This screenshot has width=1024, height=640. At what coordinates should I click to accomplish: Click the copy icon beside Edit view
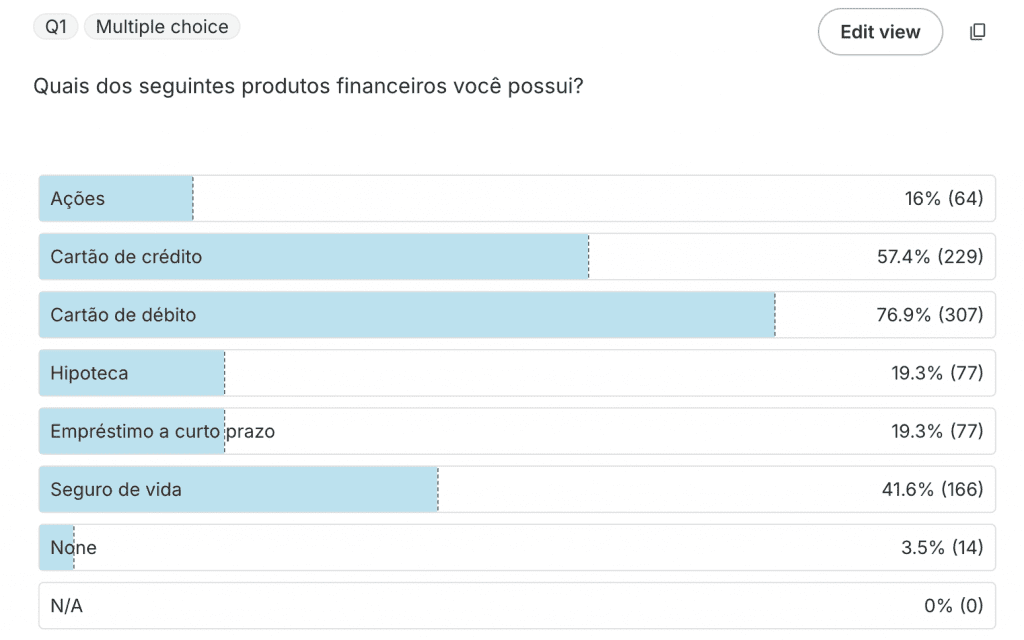[x=978, y=32]
